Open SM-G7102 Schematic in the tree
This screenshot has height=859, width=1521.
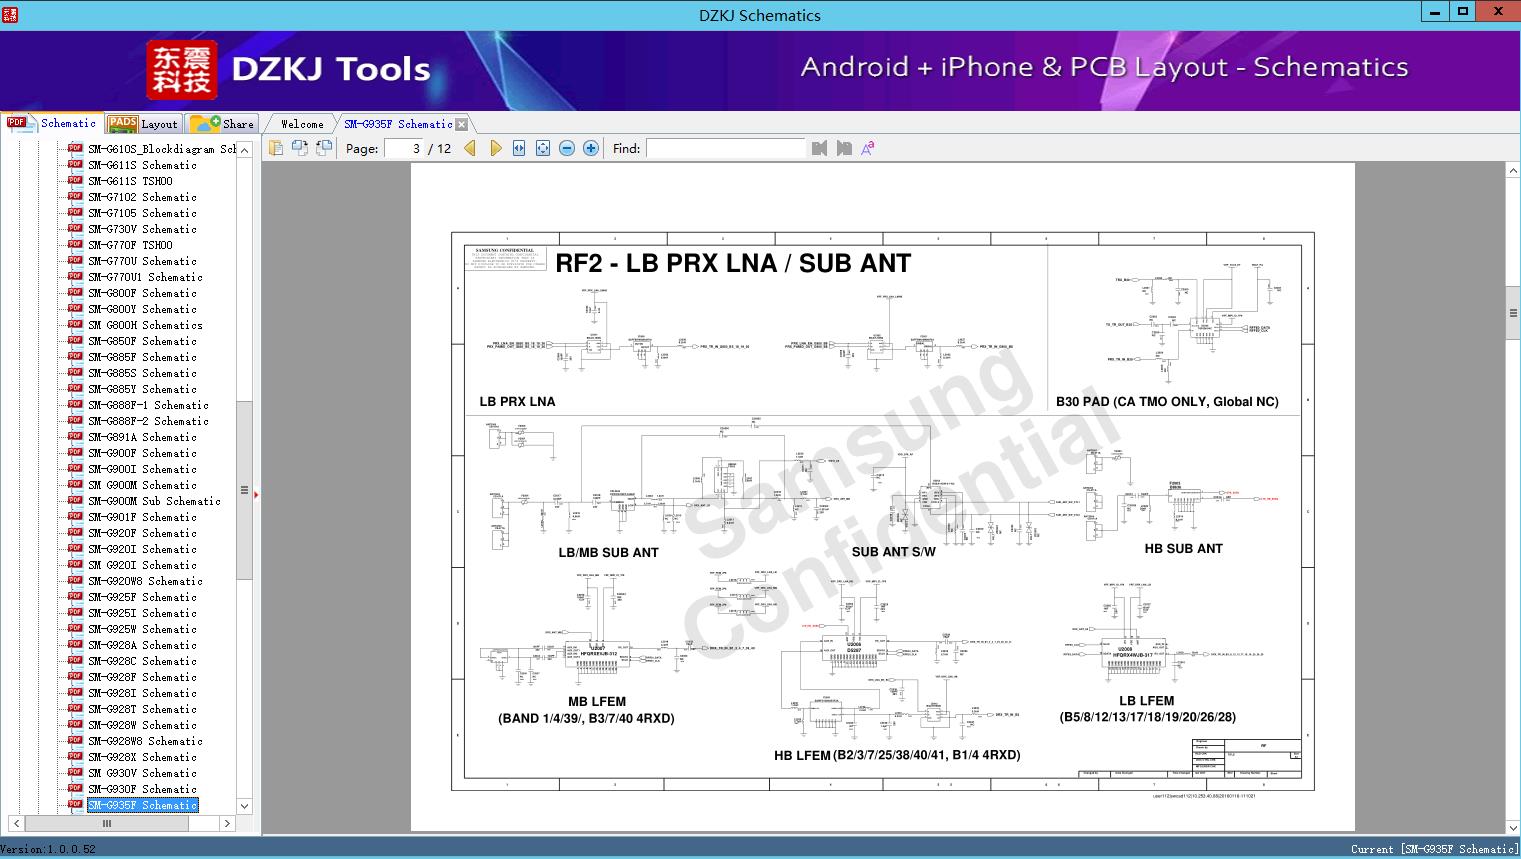[x=142, y=197]
